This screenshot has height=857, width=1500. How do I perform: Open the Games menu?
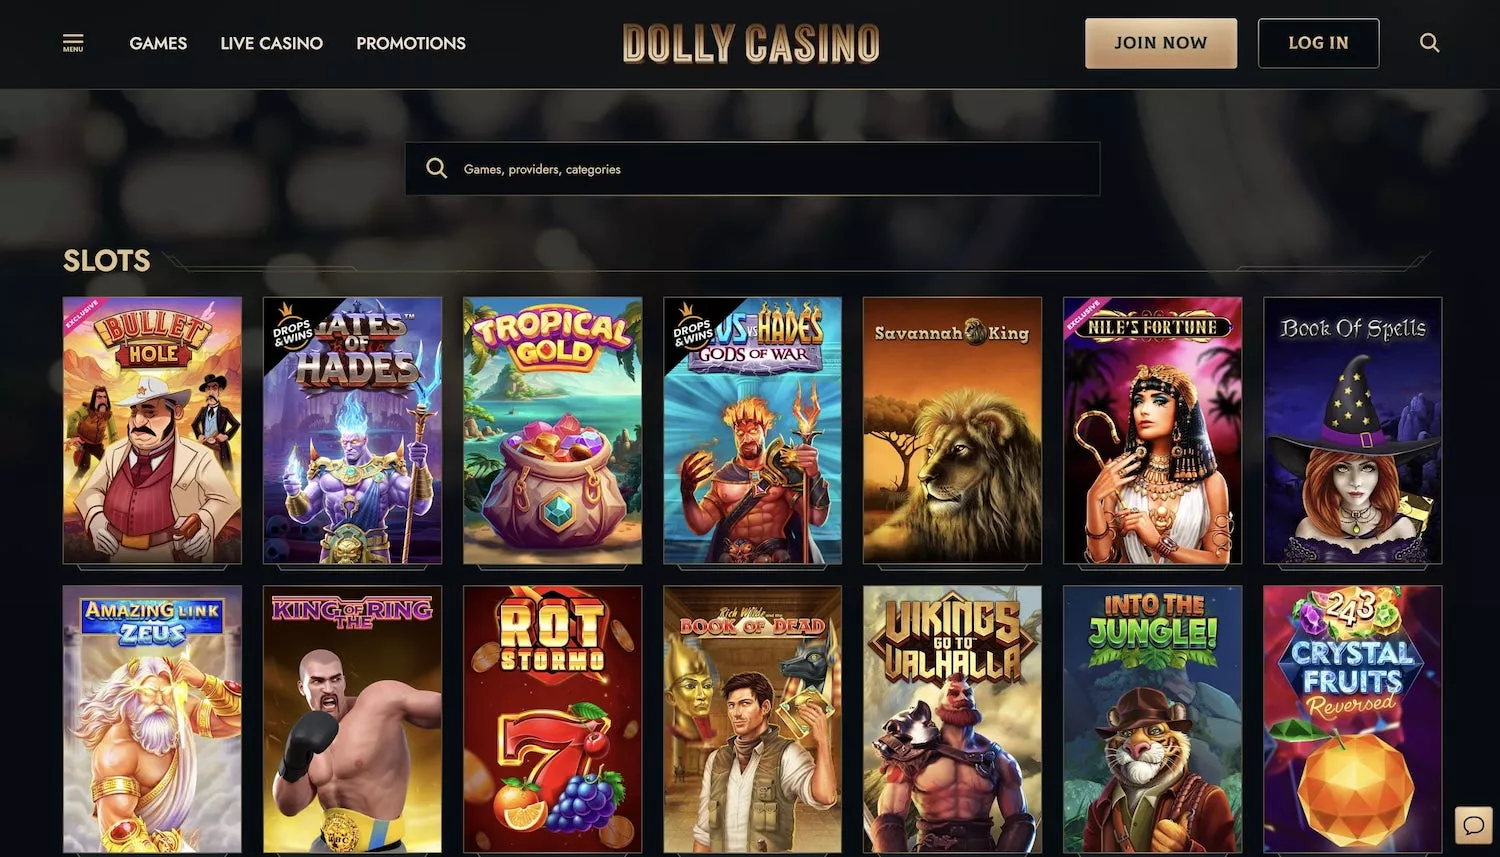[x=158, y=43]
